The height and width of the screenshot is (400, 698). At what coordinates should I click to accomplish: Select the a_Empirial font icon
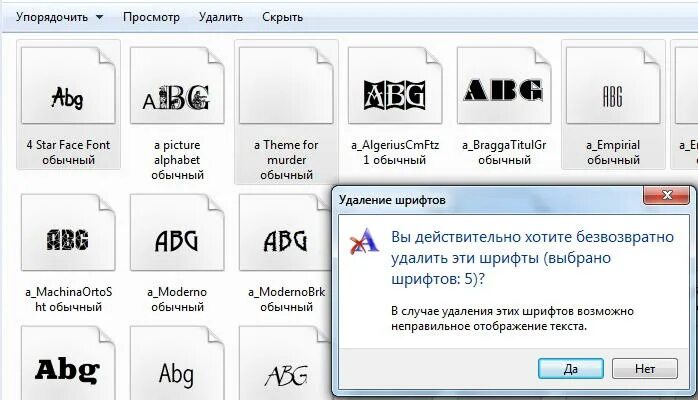[x=613, y=85]
